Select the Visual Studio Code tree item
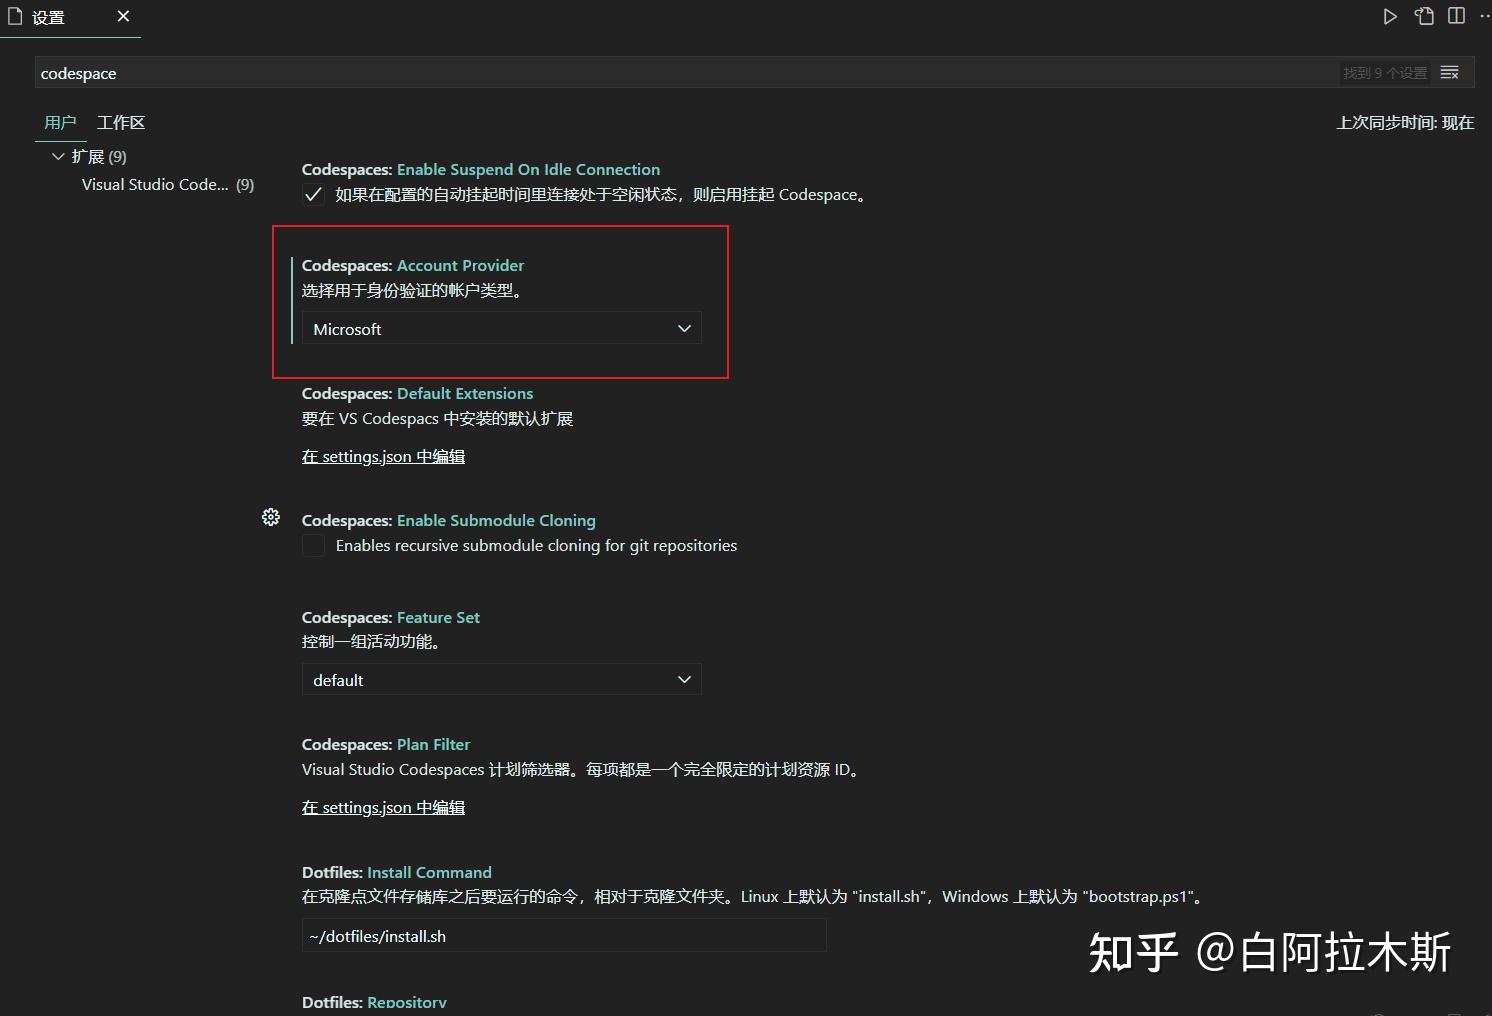The height and width of the screenshot is (1016, 1492). point(155,184)
